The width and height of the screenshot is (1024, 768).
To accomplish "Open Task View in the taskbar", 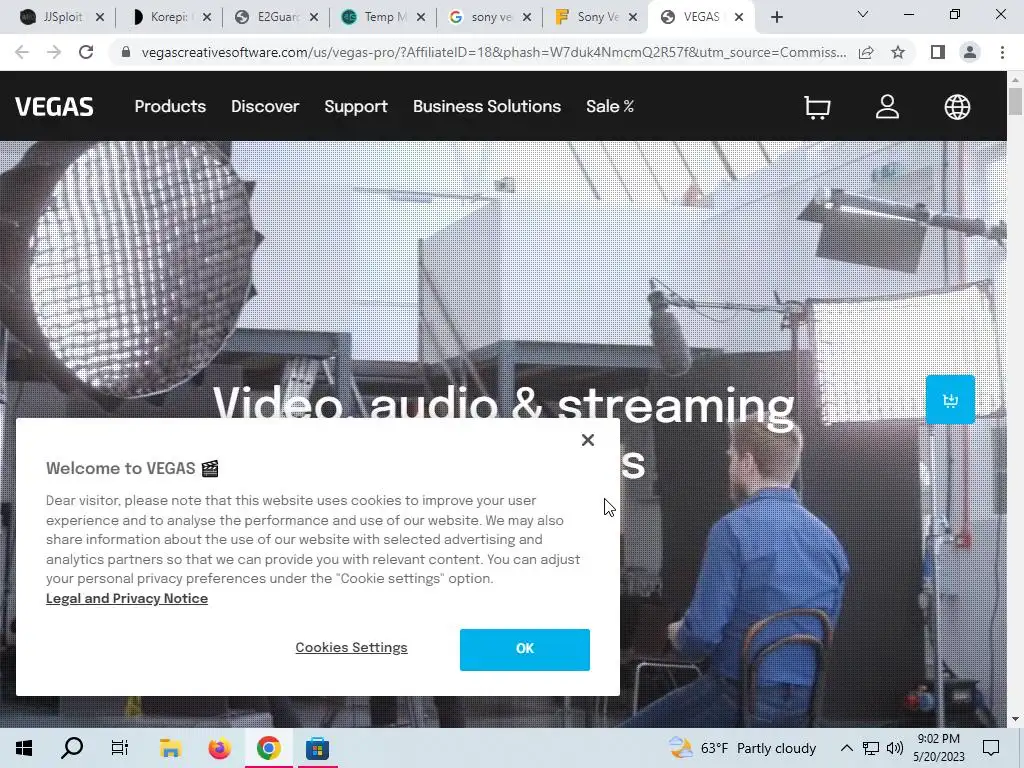I will (120, 748).
